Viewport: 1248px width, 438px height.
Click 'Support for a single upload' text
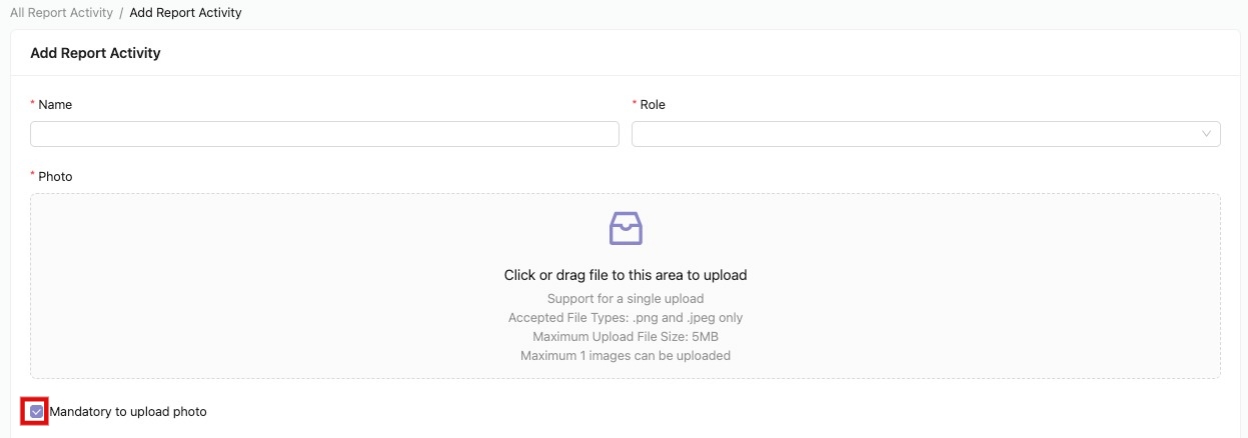pyautogui.click(x=625, y=299)
